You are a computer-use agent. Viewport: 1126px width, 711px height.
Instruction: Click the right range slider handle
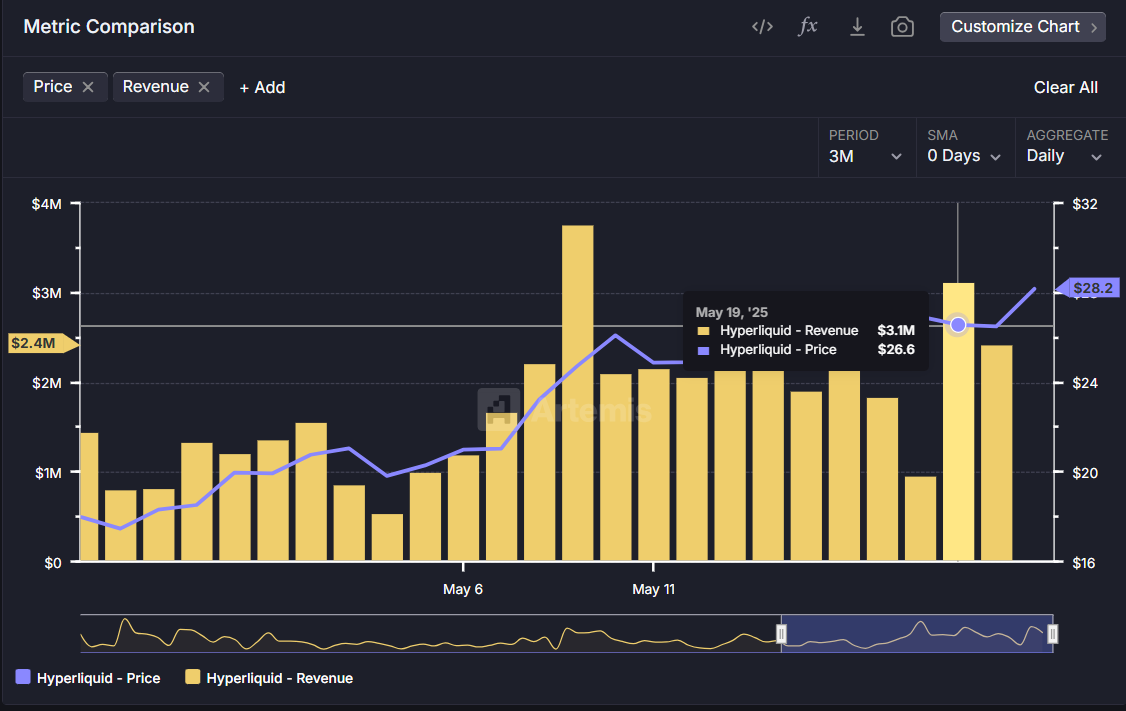1052,634
